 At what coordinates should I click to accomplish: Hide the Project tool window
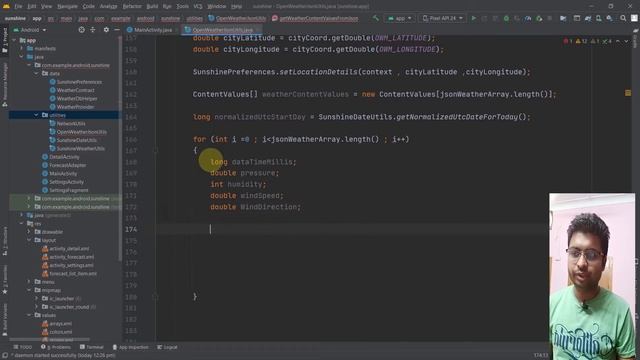click(x=117, y=30)
